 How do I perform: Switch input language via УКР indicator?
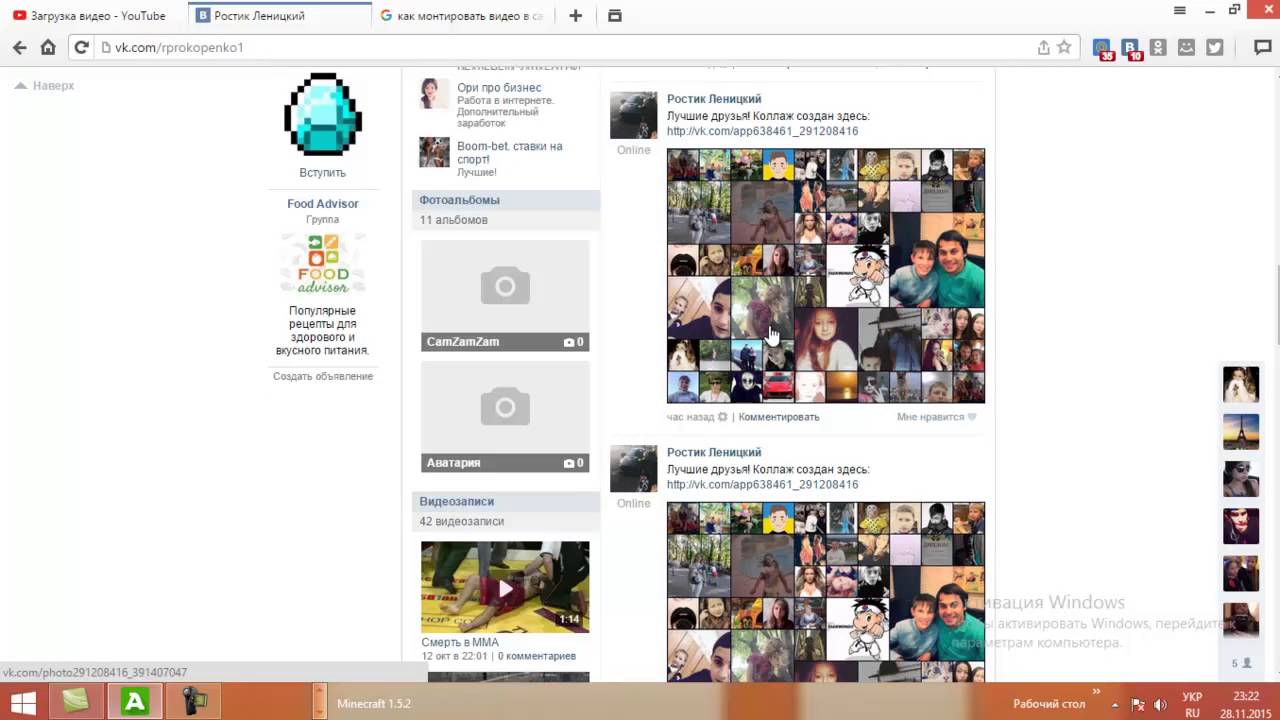[1192, 696]
